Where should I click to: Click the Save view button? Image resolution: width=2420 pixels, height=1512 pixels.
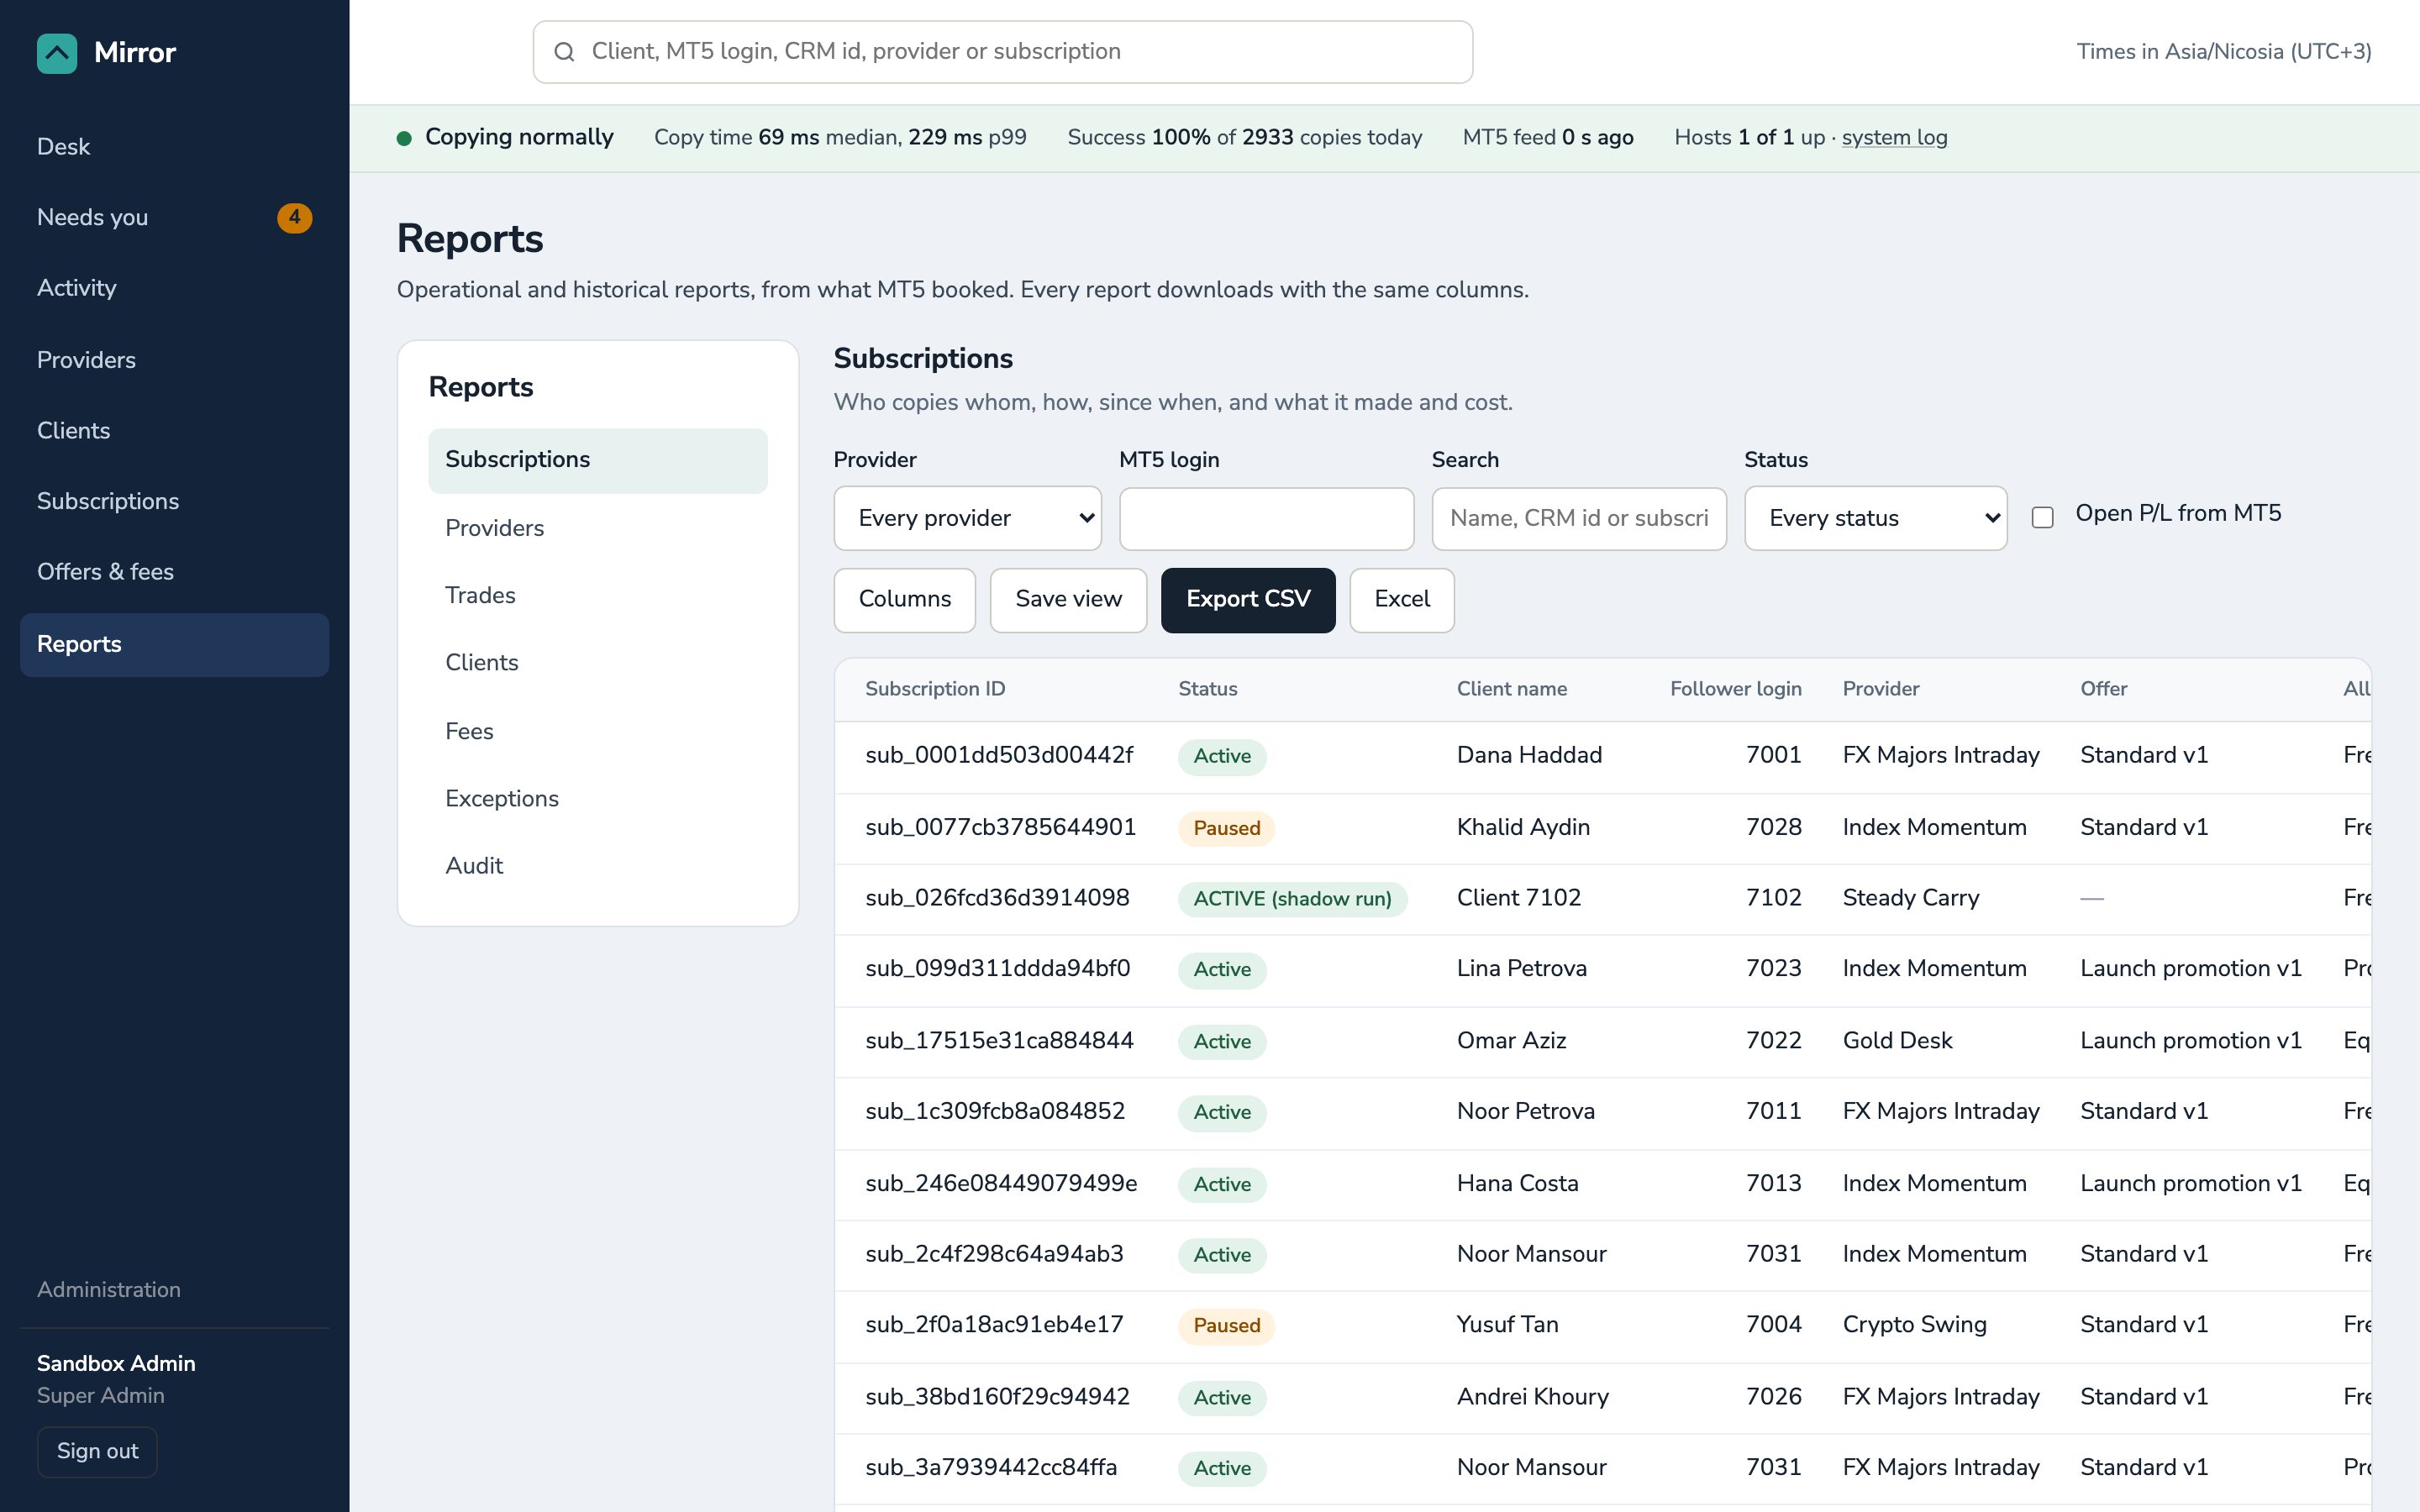pos(1068,600)
